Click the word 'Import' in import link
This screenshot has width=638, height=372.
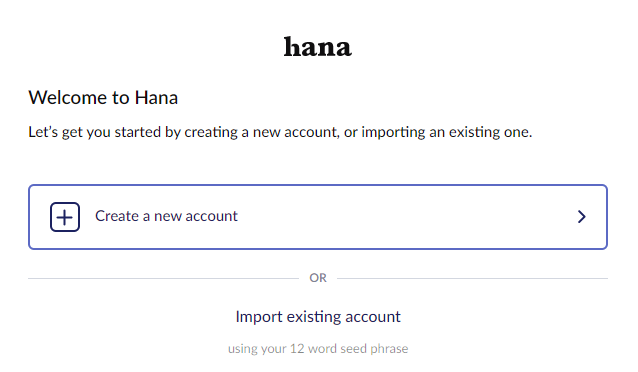[259, 317]
